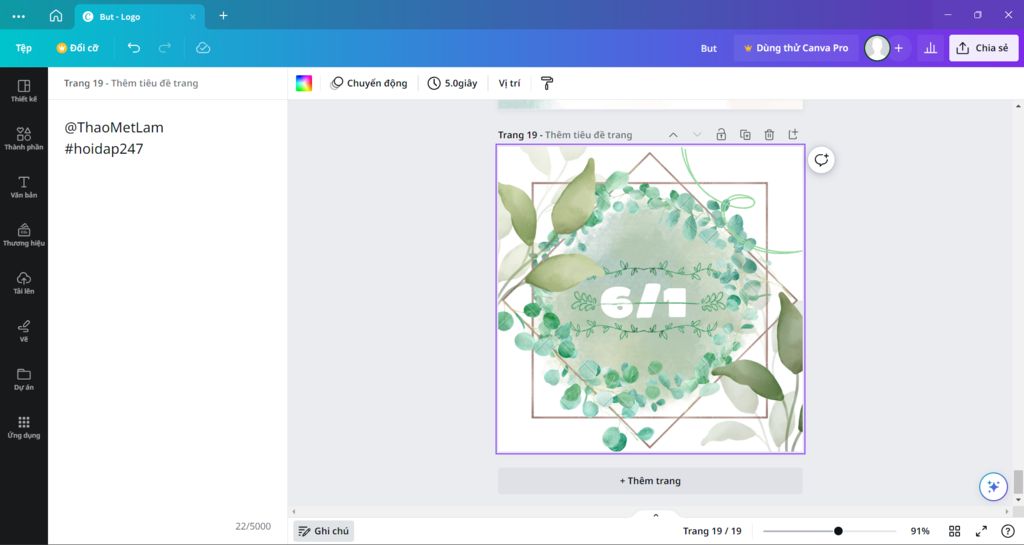This screenshot has width=1024, height=545.
Task: Click the note text #hoidap247
Action: coord(103,149)
